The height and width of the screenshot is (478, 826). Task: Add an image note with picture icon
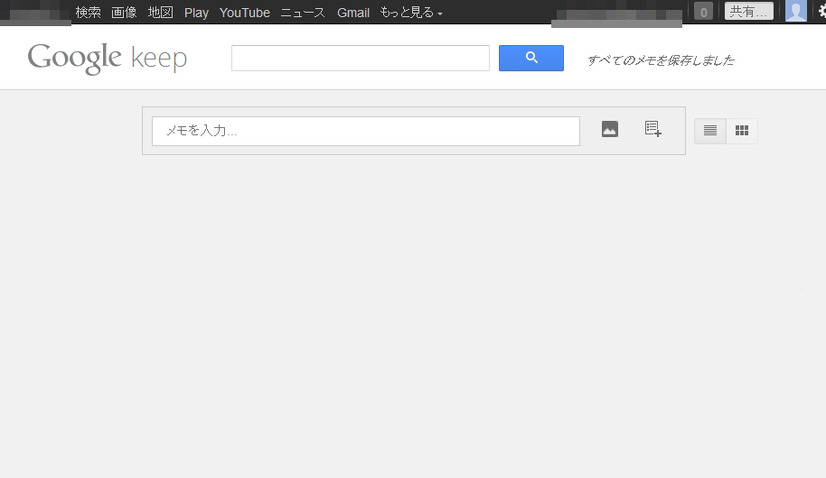(609, 130)
